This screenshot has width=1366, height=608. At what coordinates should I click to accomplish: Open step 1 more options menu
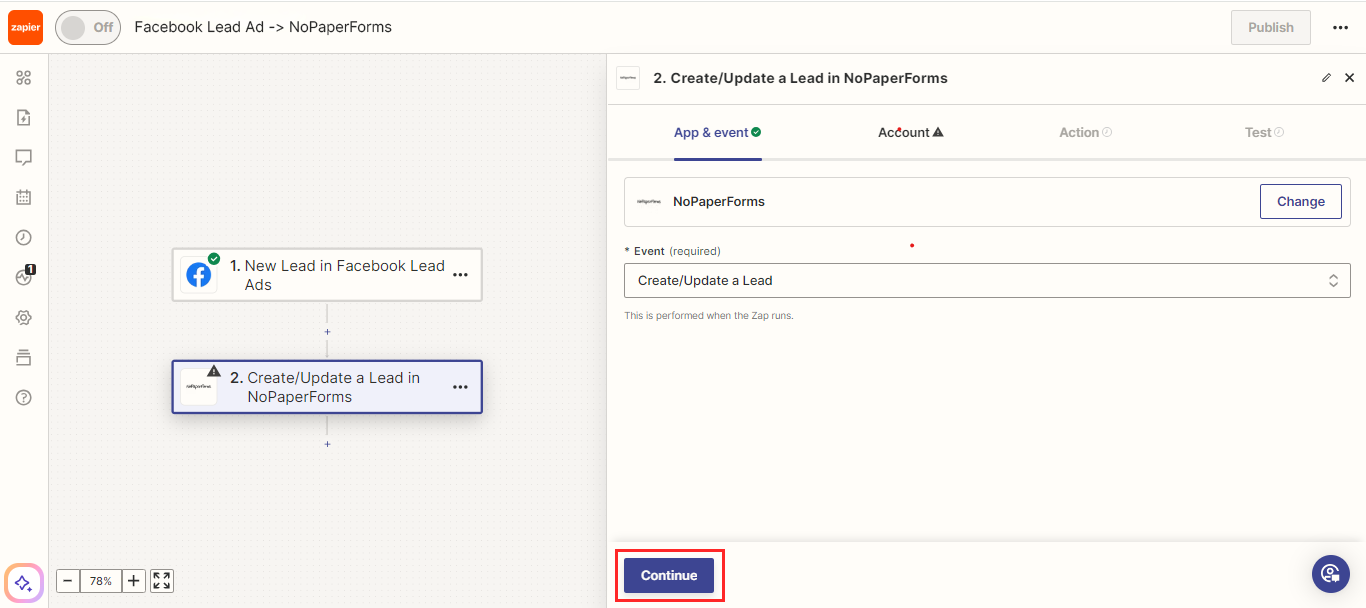pyautogui.click(x=460, y=275)
